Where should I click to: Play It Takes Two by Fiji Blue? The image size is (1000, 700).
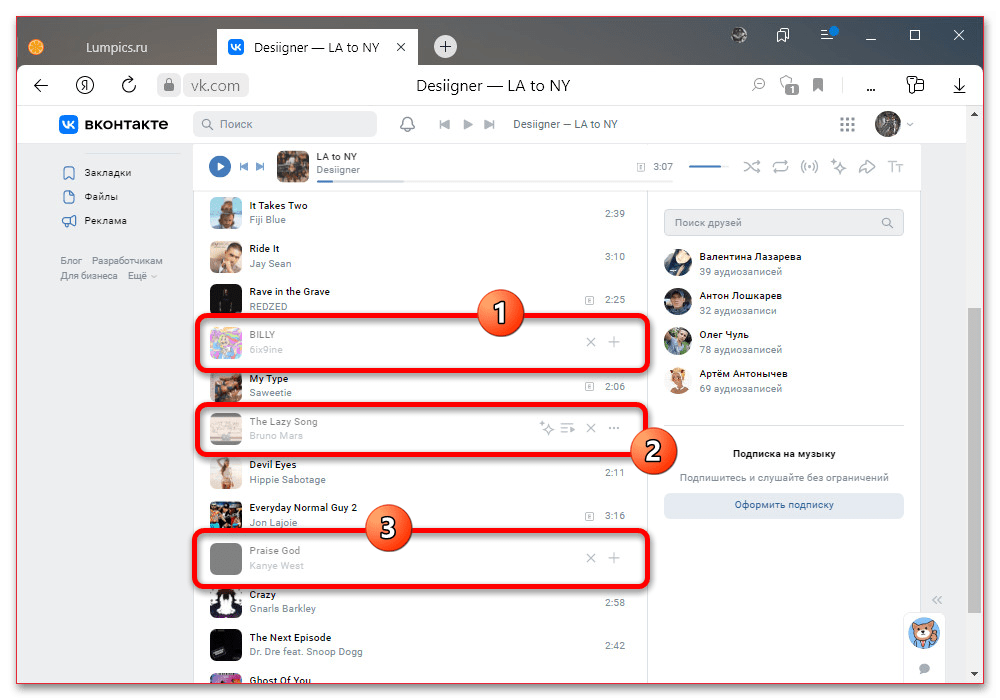click(419, 213)
